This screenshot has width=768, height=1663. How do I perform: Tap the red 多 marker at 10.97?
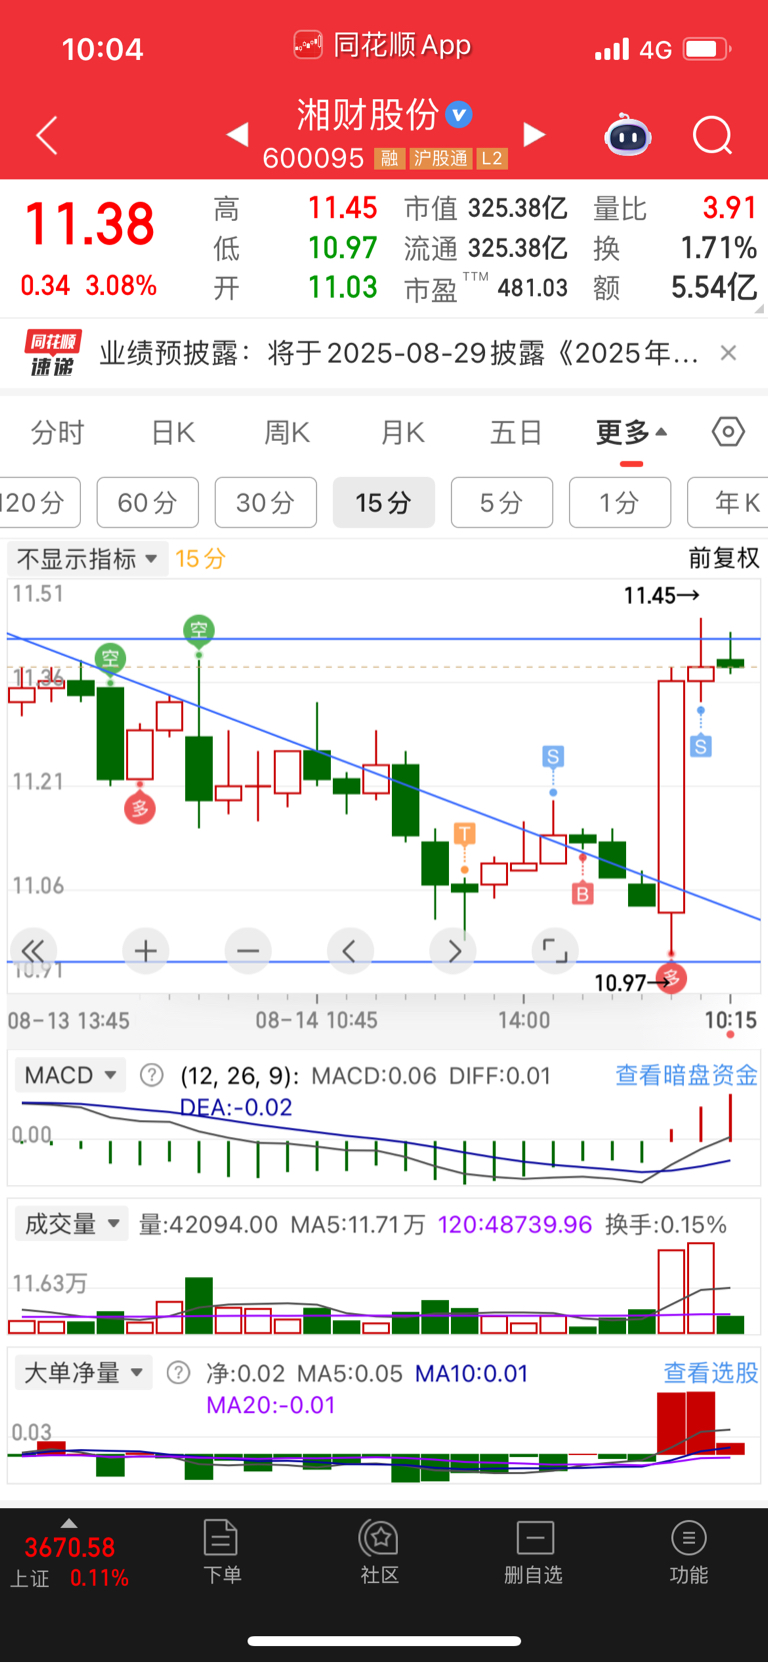[x=671, y=978]
